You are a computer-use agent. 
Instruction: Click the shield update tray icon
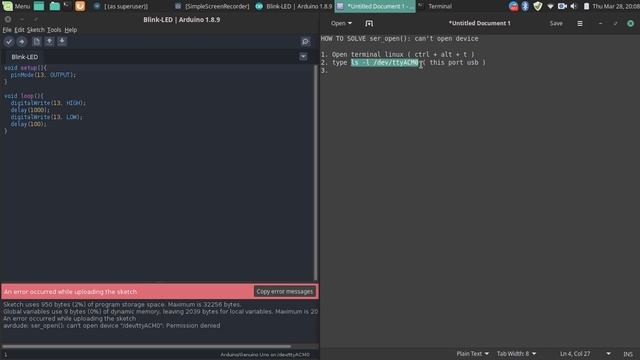538,6
